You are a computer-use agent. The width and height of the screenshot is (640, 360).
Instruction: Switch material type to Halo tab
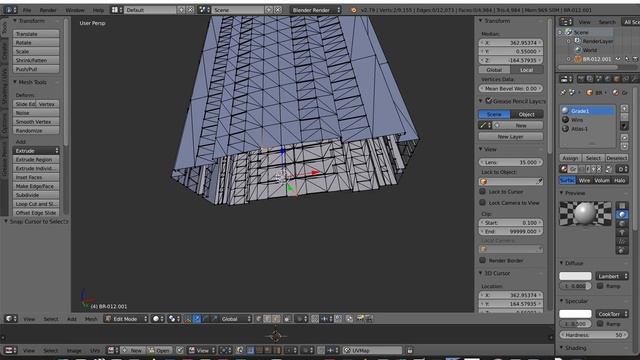tap(619, 180)
